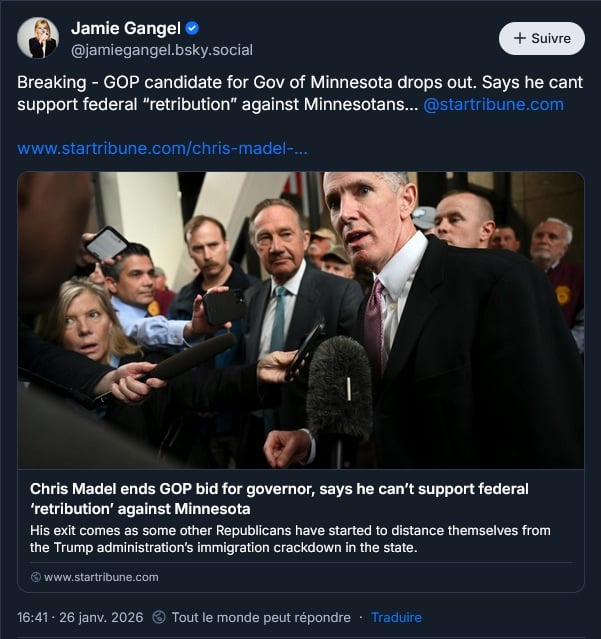This screenshot has width=601, height=639.
Task: Click the card description about his exit
Action: pos(290,539)
